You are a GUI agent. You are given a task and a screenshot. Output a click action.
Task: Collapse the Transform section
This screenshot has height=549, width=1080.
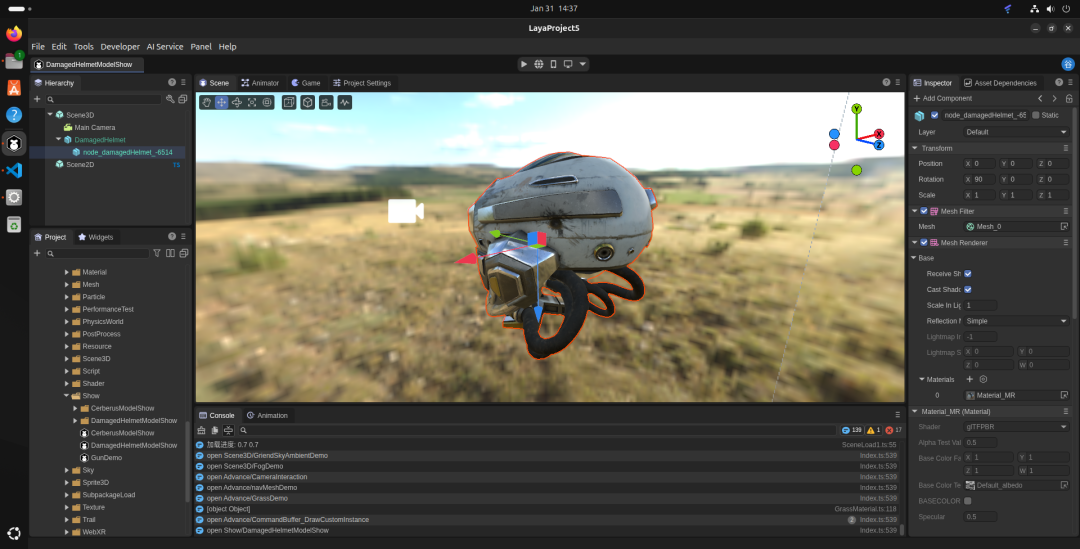tap(915, 148)
